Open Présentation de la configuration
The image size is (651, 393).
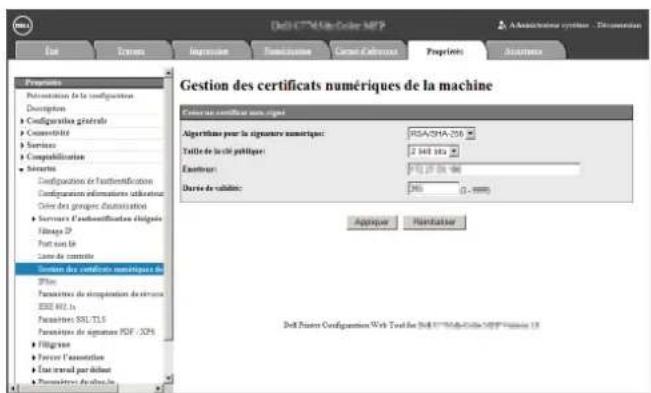point(80,96)
